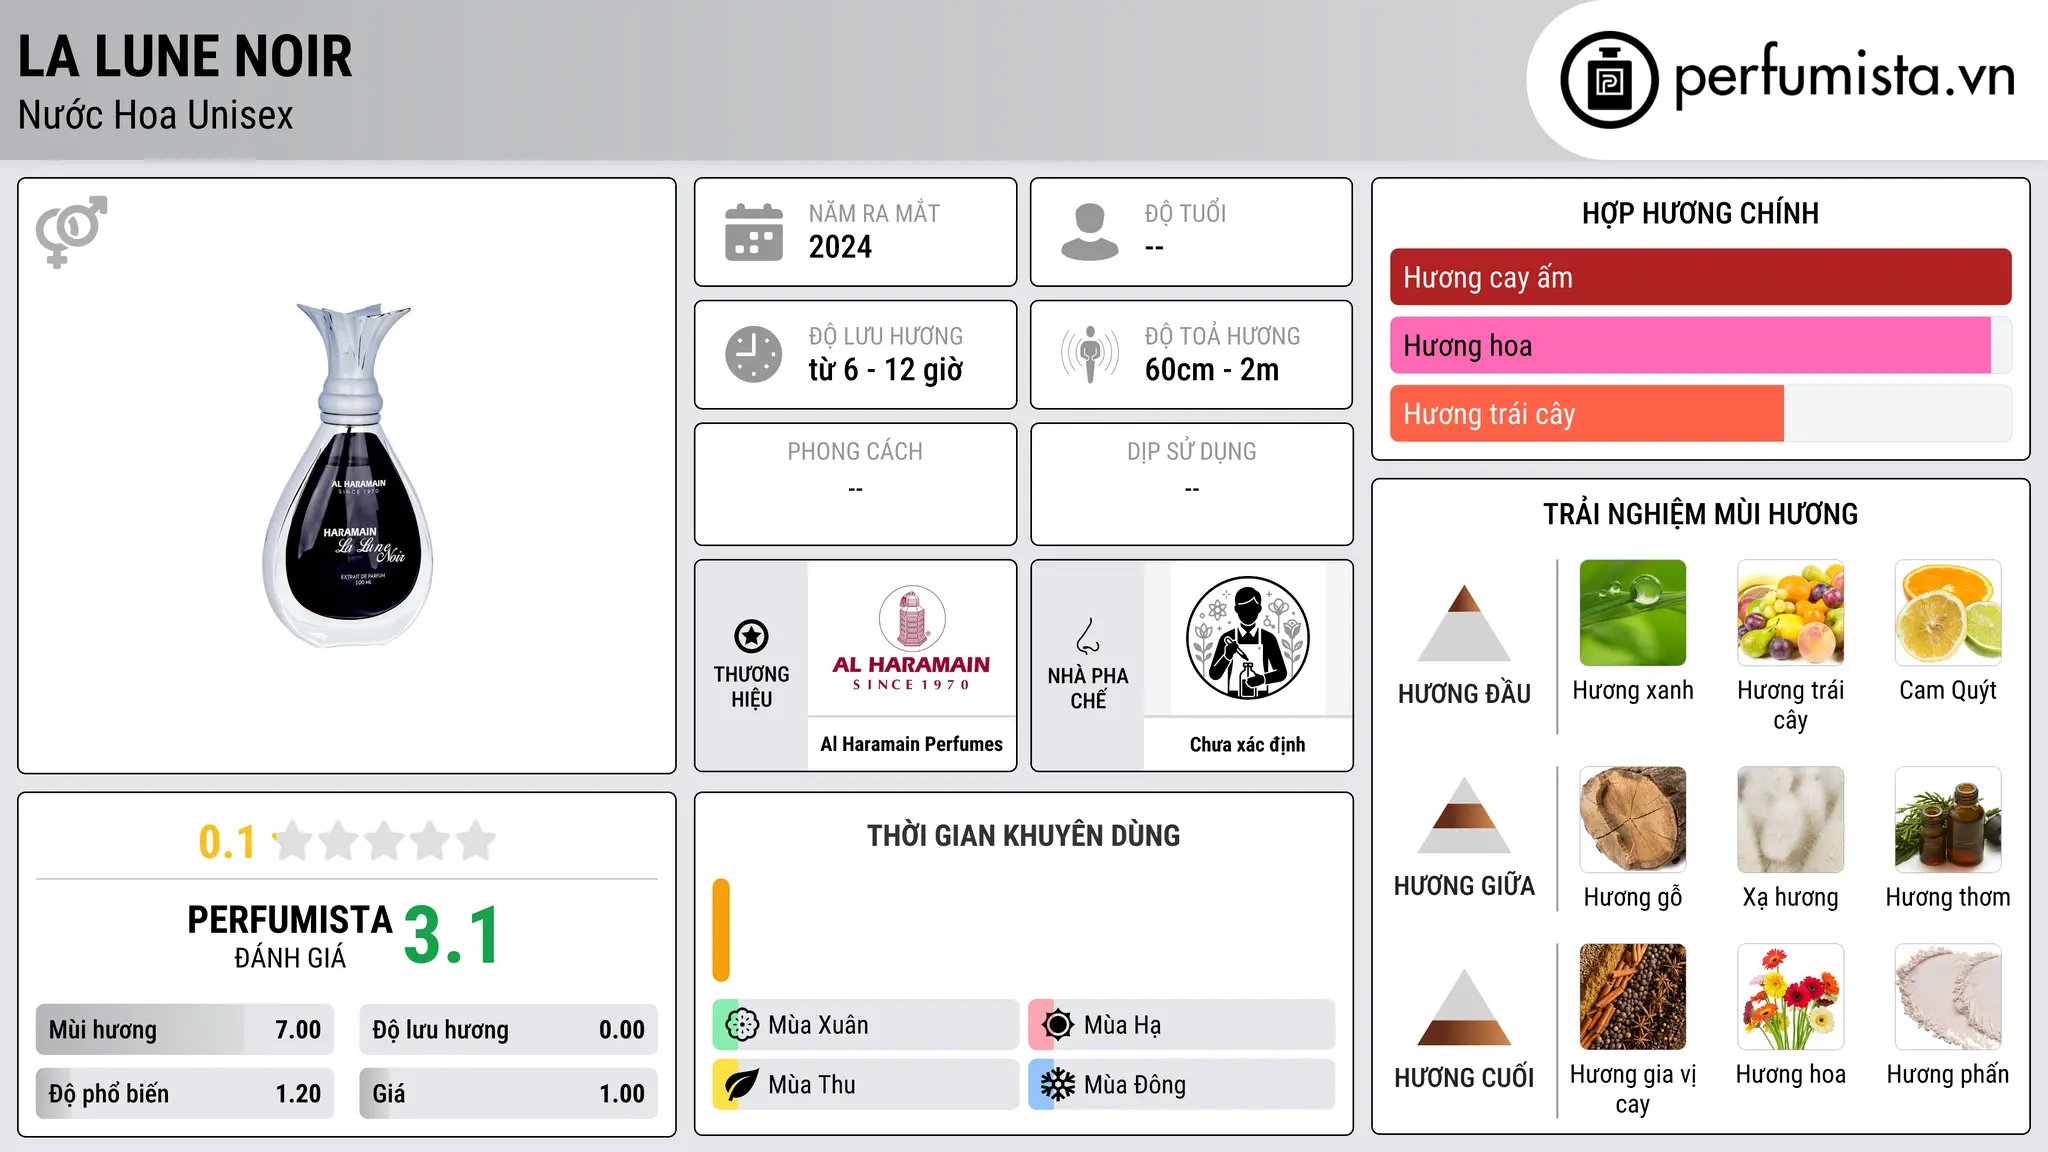
Task: Click the sillage value 60cm - 2m
Action: tap(1212, 370)
